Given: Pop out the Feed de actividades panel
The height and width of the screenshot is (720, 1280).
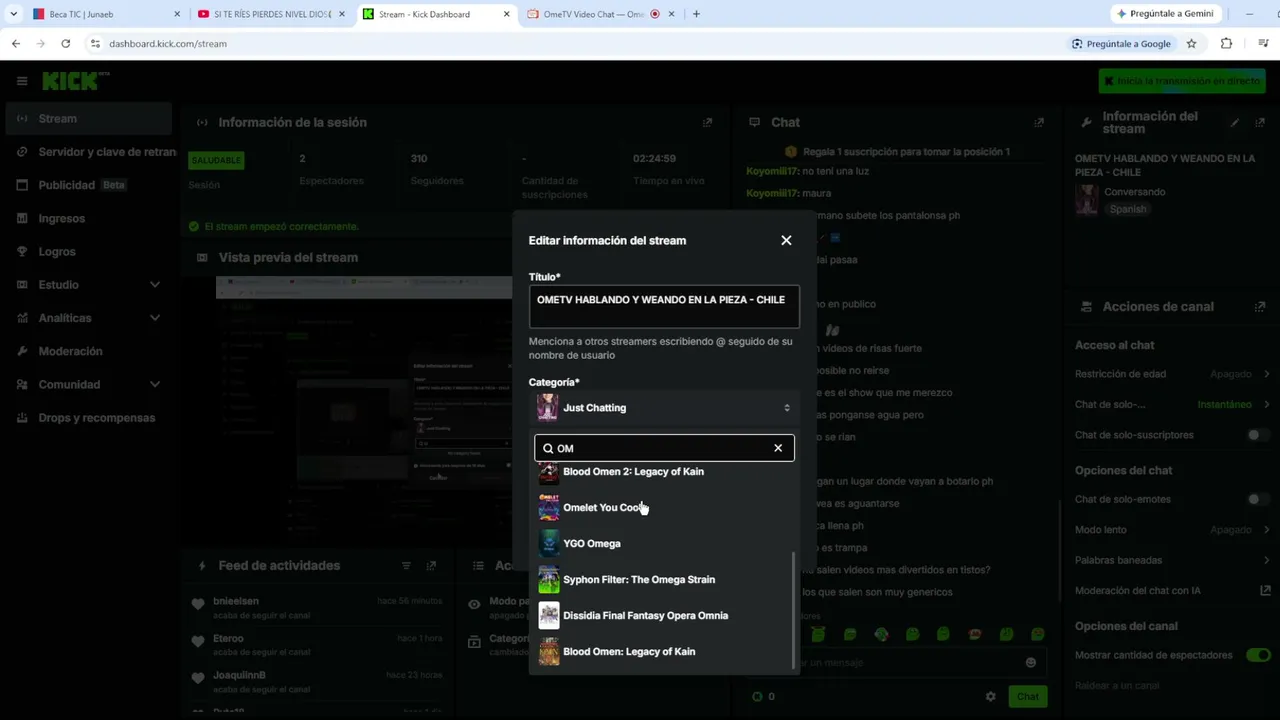Looking at the screenshot, I should [431, 566].
